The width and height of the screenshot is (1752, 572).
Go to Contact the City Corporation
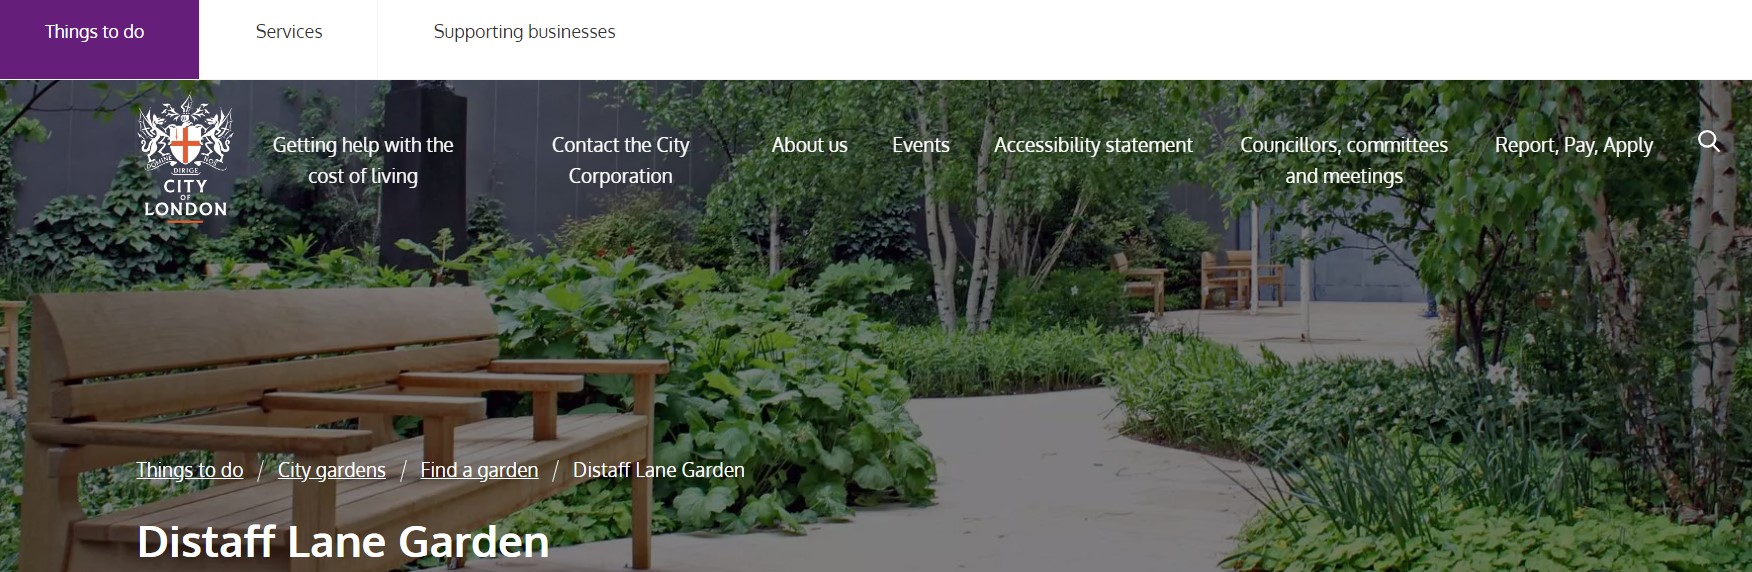tap(620, 160)
